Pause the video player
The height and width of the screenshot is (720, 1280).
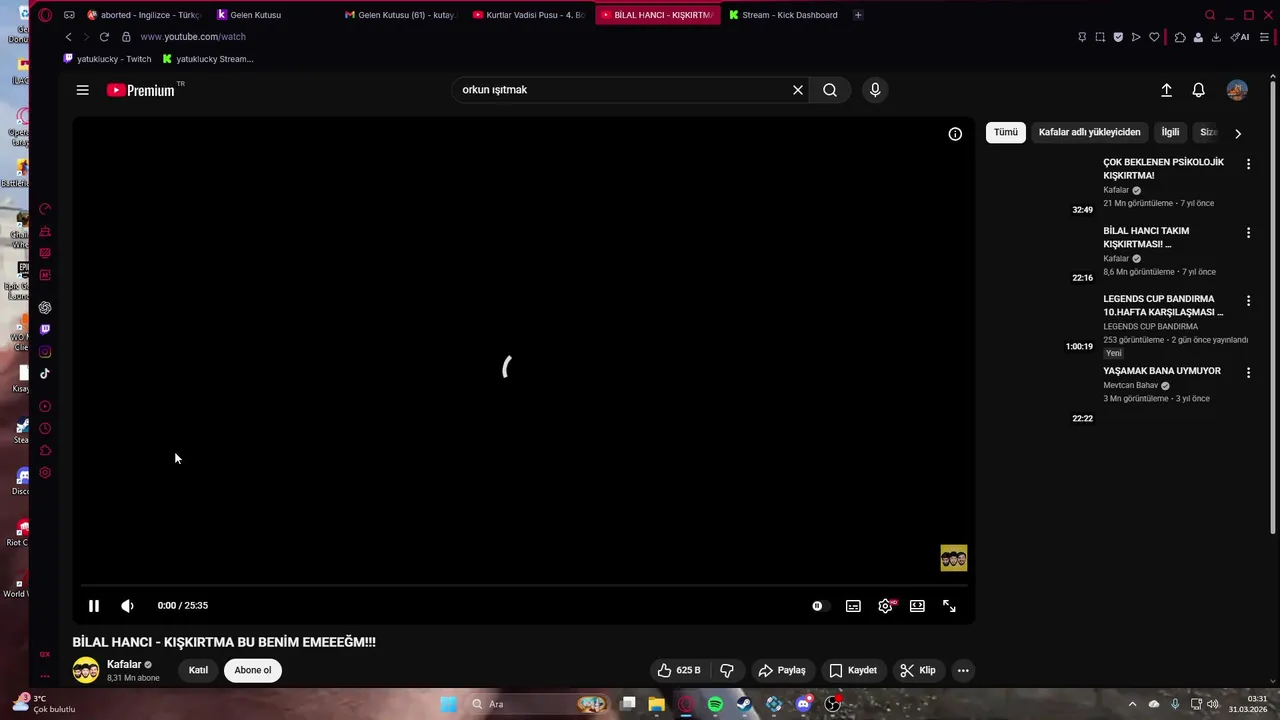point(94,606)
